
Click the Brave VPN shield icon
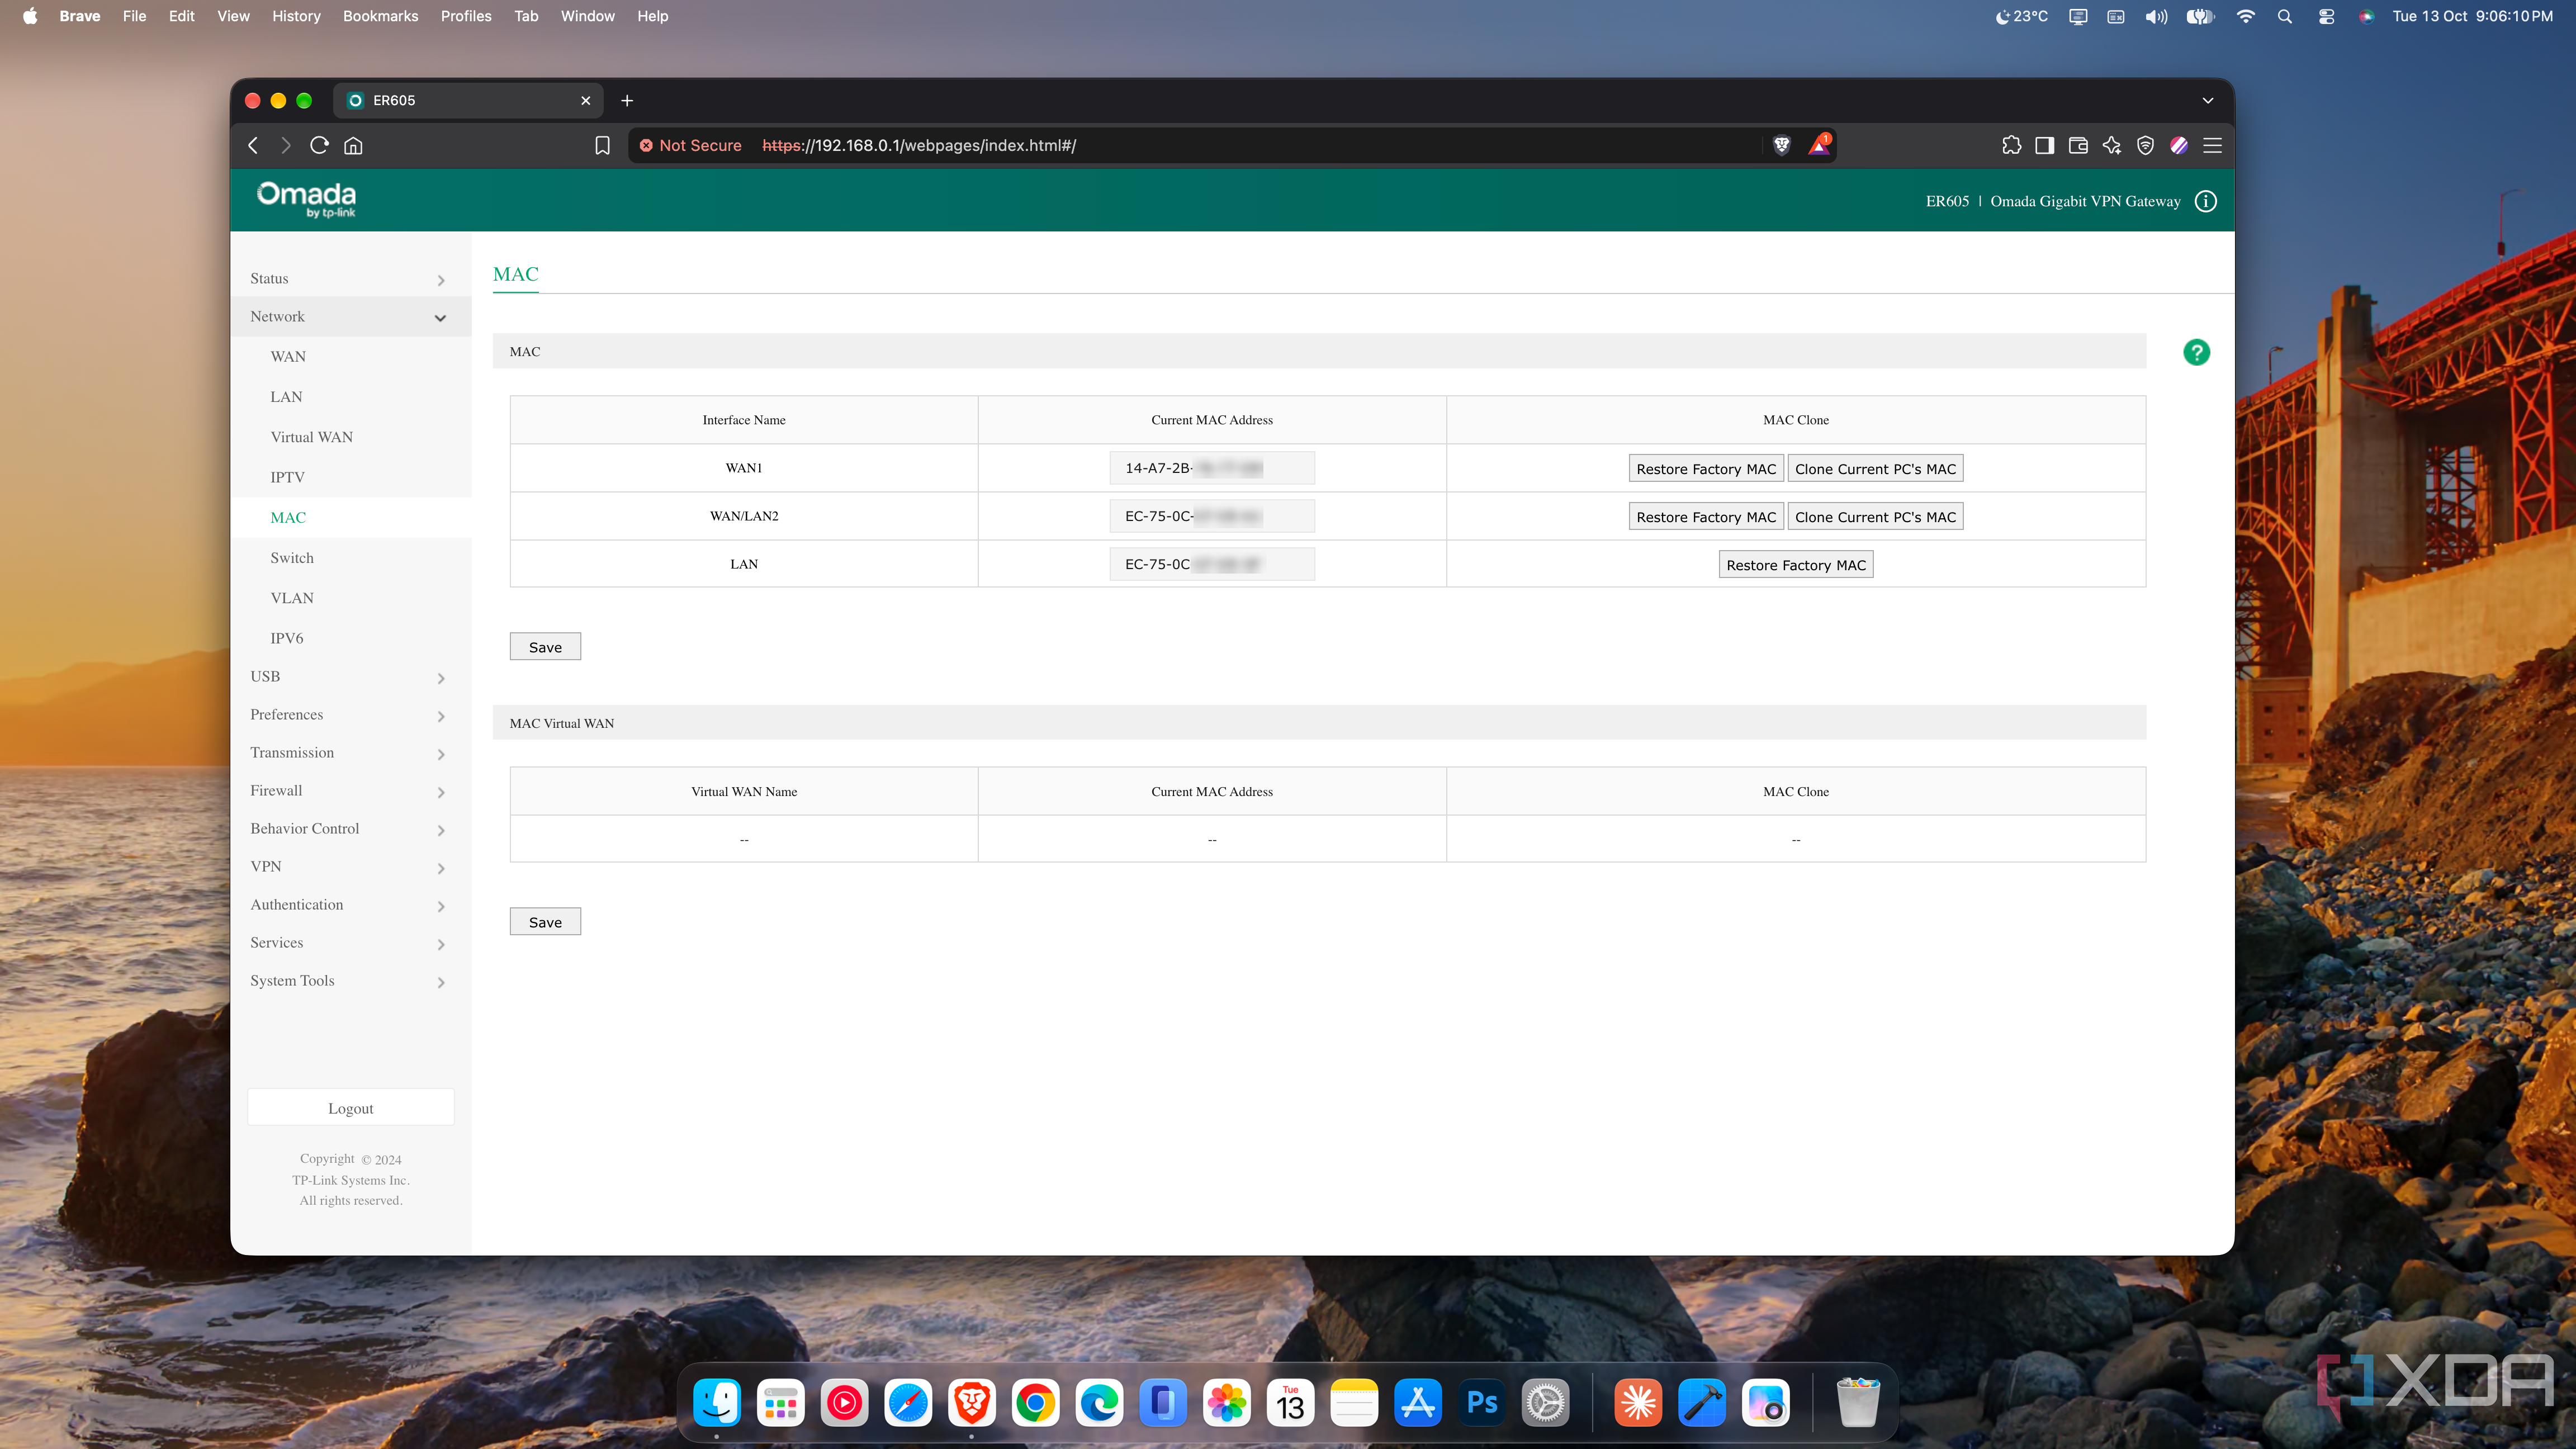[2145, 145]
